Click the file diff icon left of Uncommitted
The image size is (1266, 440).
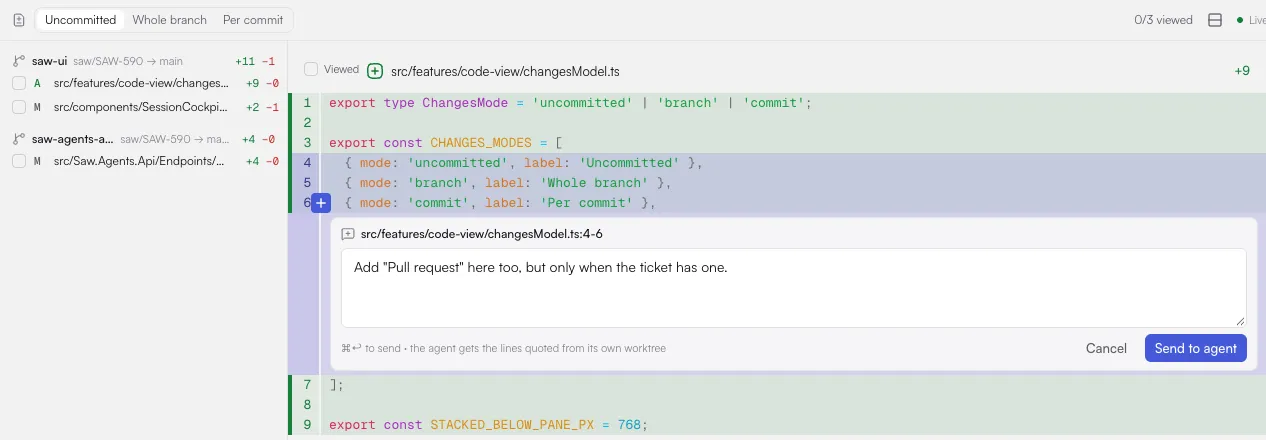[18, 20]
